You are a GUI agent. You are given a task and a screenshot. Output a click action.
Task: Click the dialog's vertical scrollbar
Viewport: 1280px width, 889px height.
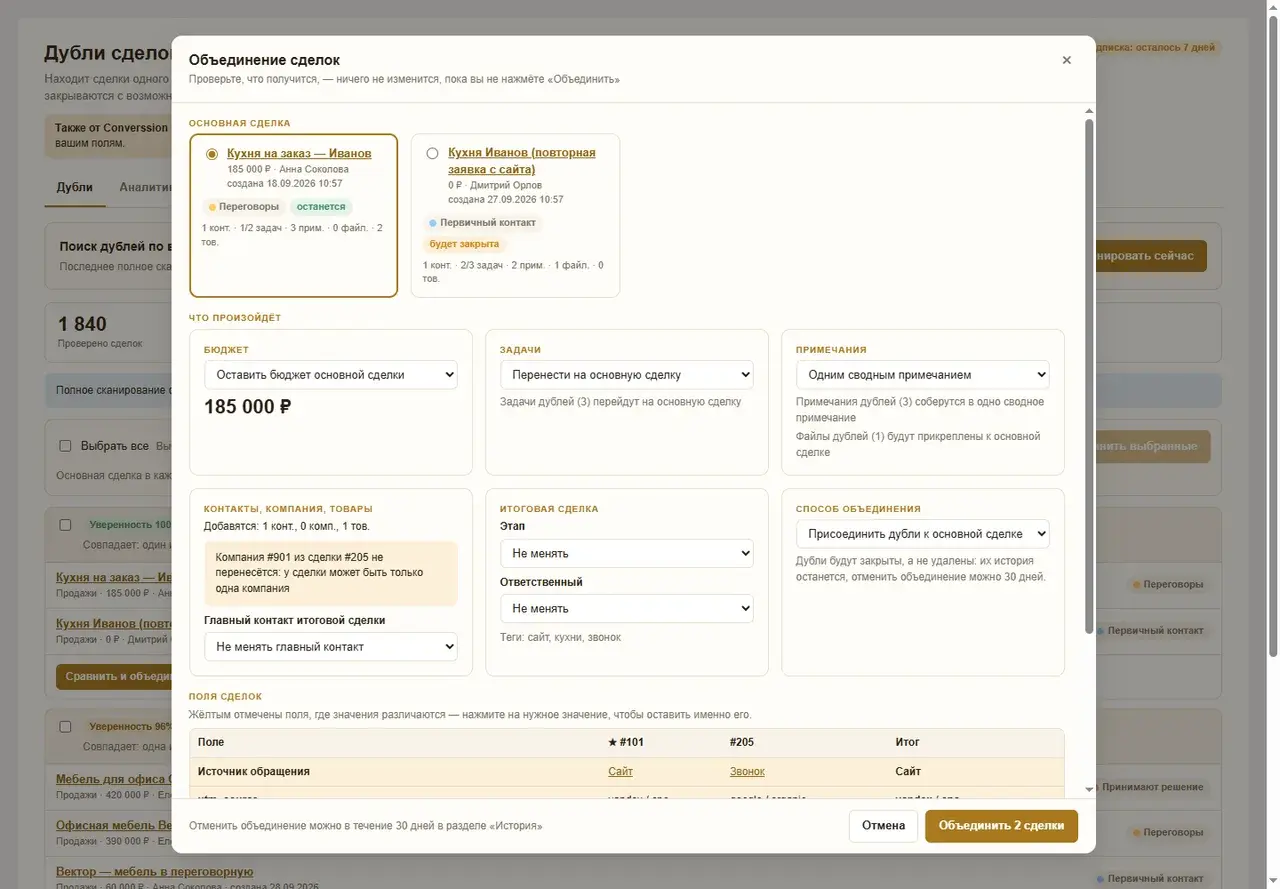click(1089, 375)
